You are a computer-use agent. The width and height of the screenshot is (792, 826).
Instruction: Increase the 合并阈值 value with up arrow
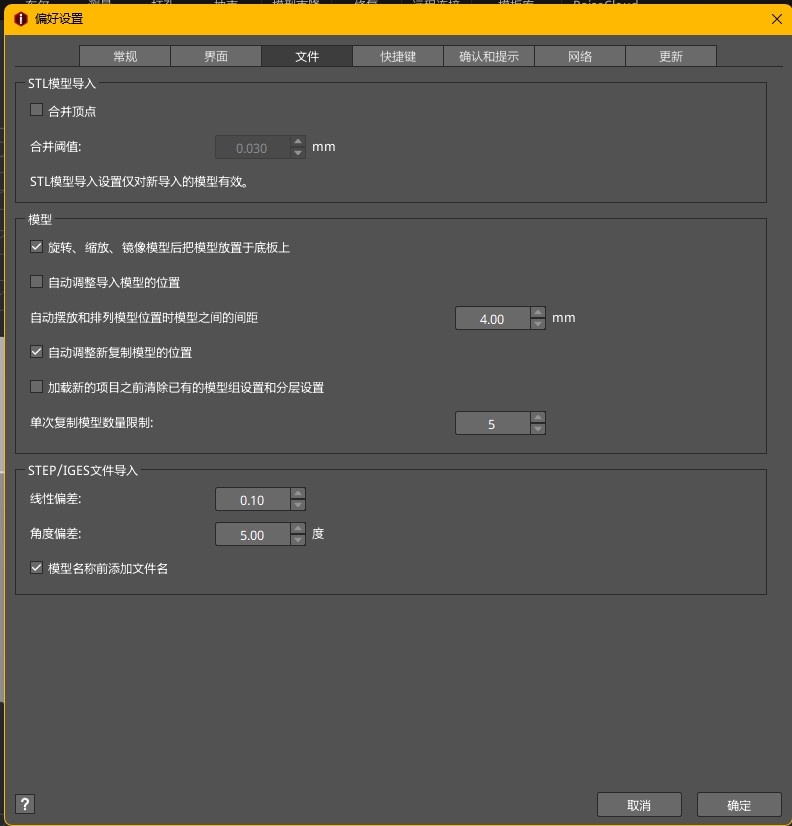(298, 142)
